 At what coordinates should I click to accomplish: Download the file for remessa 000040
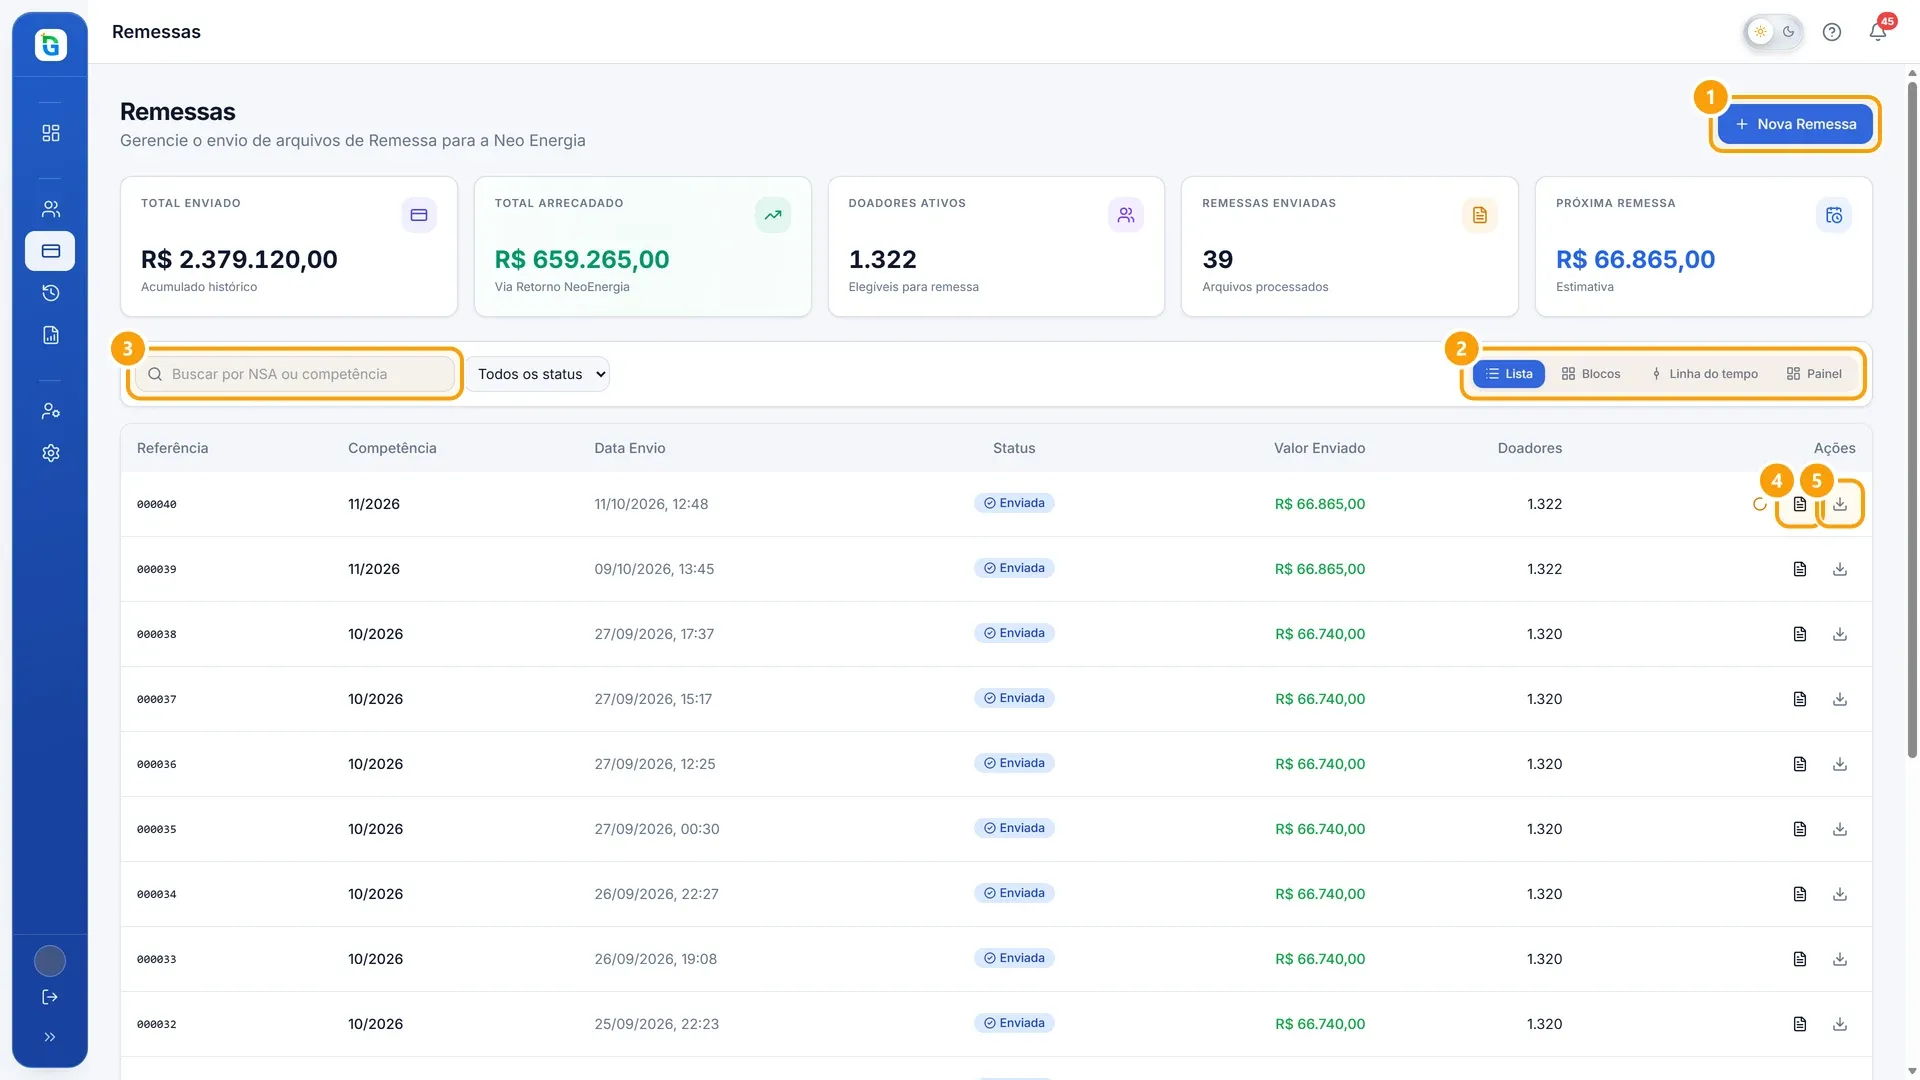(x=1840, y=504)
